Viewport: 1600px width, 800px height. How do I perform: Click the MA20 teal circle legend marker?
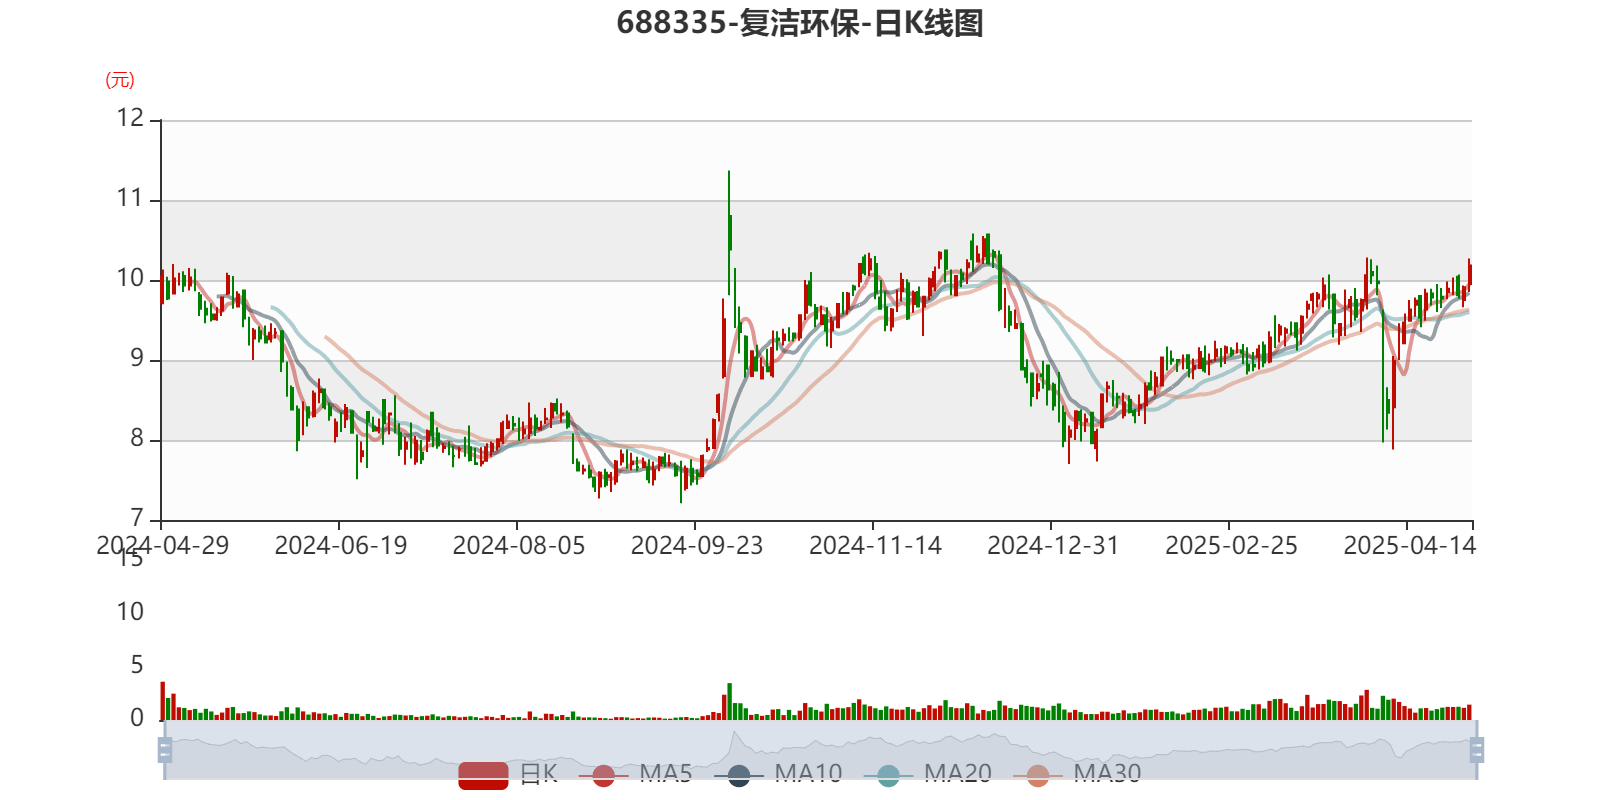(x=888, y=776)
